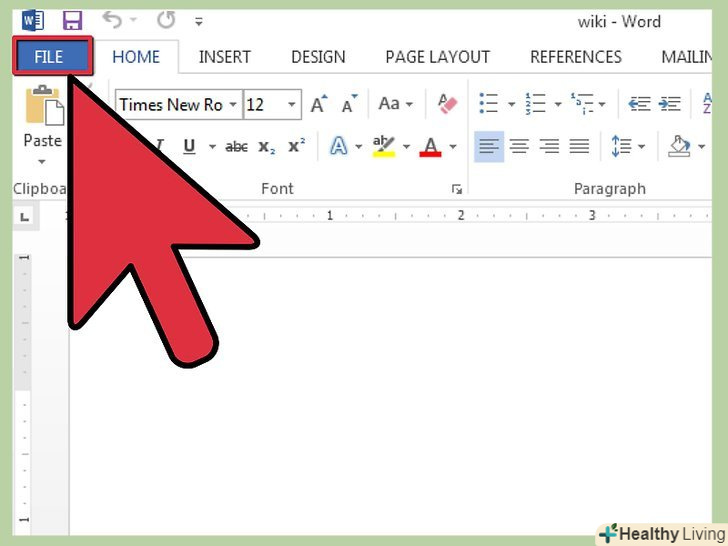Click the Increase Indent icon

(670, 104)
